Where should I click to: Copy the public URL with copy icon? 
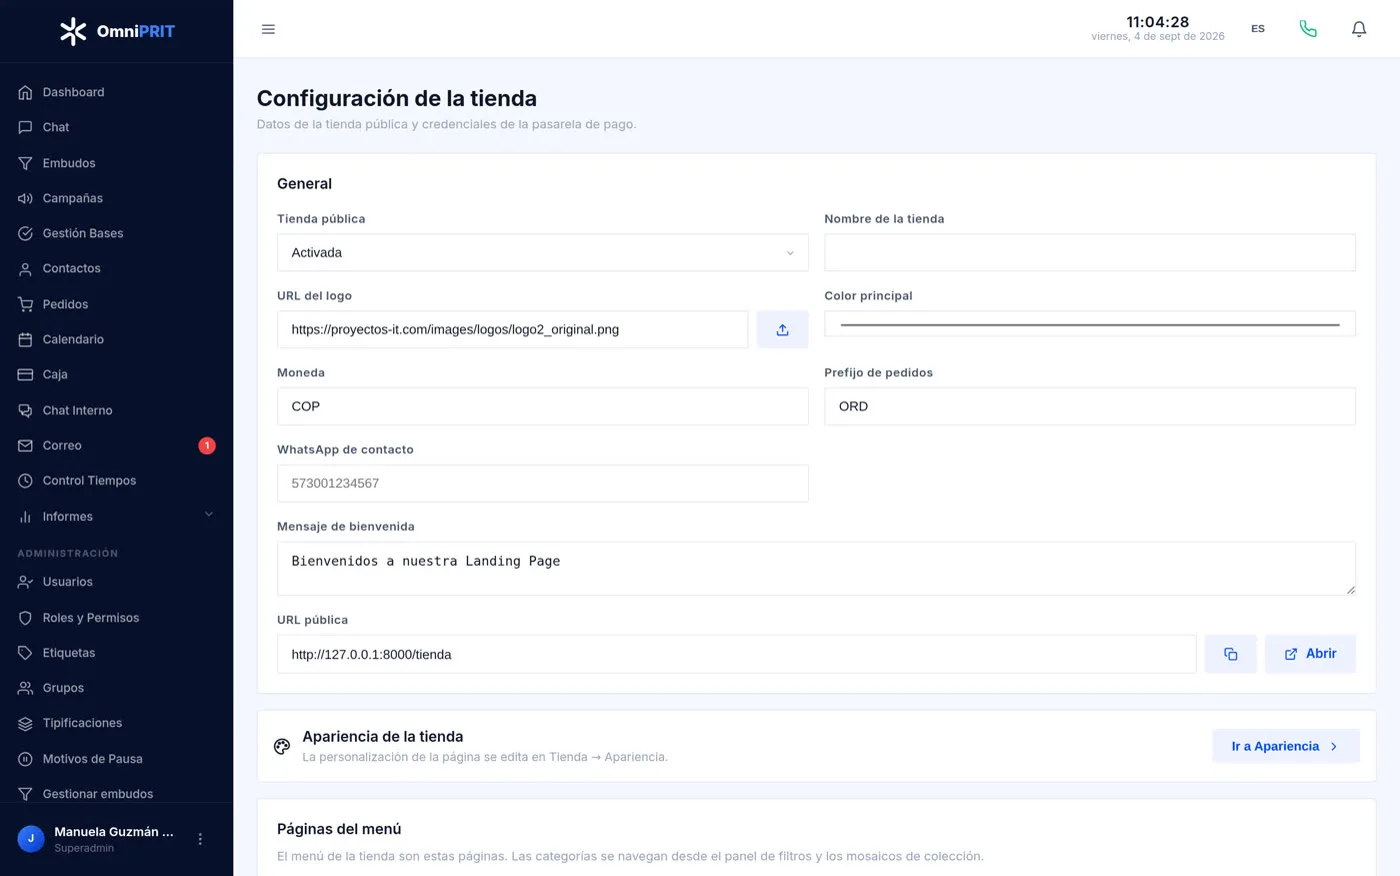click(x=1231, y=654)
